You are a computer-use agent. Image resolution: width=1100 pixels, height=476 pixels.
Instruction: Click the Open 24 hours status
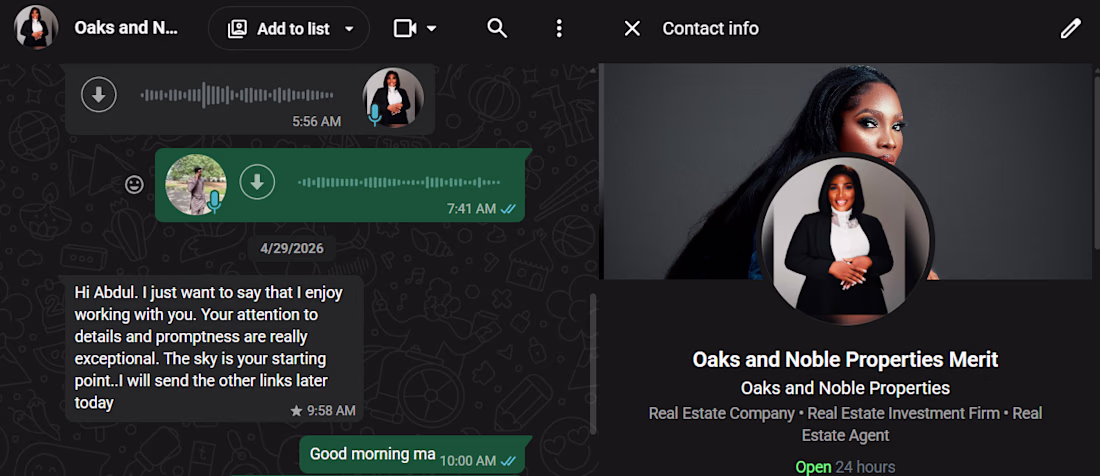(845, 467)
